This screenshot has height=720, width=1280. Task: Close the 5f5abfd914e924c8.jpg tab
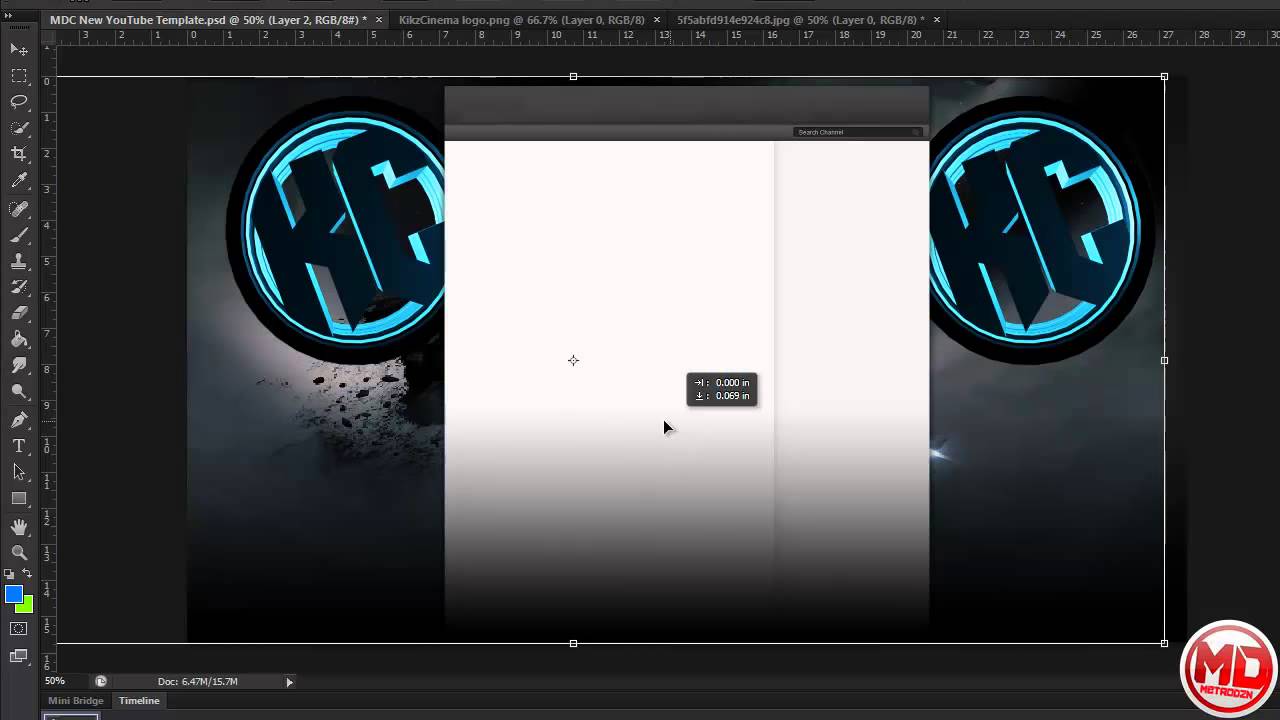click(937, 20)
